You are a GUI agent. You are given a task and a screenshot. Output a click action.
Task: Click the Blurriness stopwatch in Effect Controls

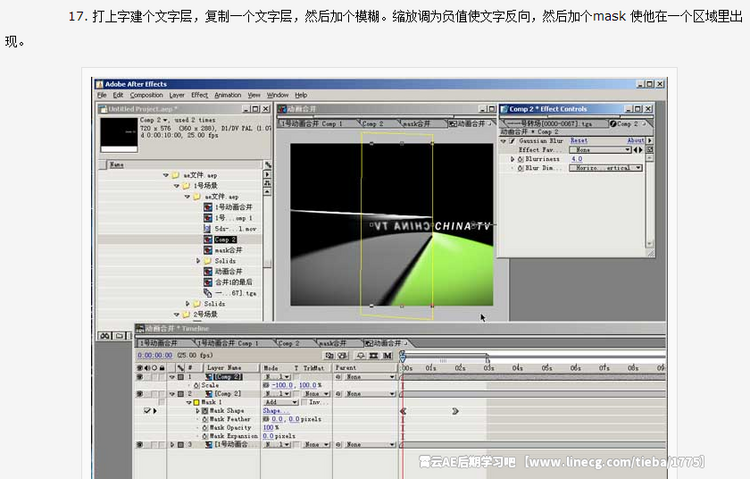point(520,159)
